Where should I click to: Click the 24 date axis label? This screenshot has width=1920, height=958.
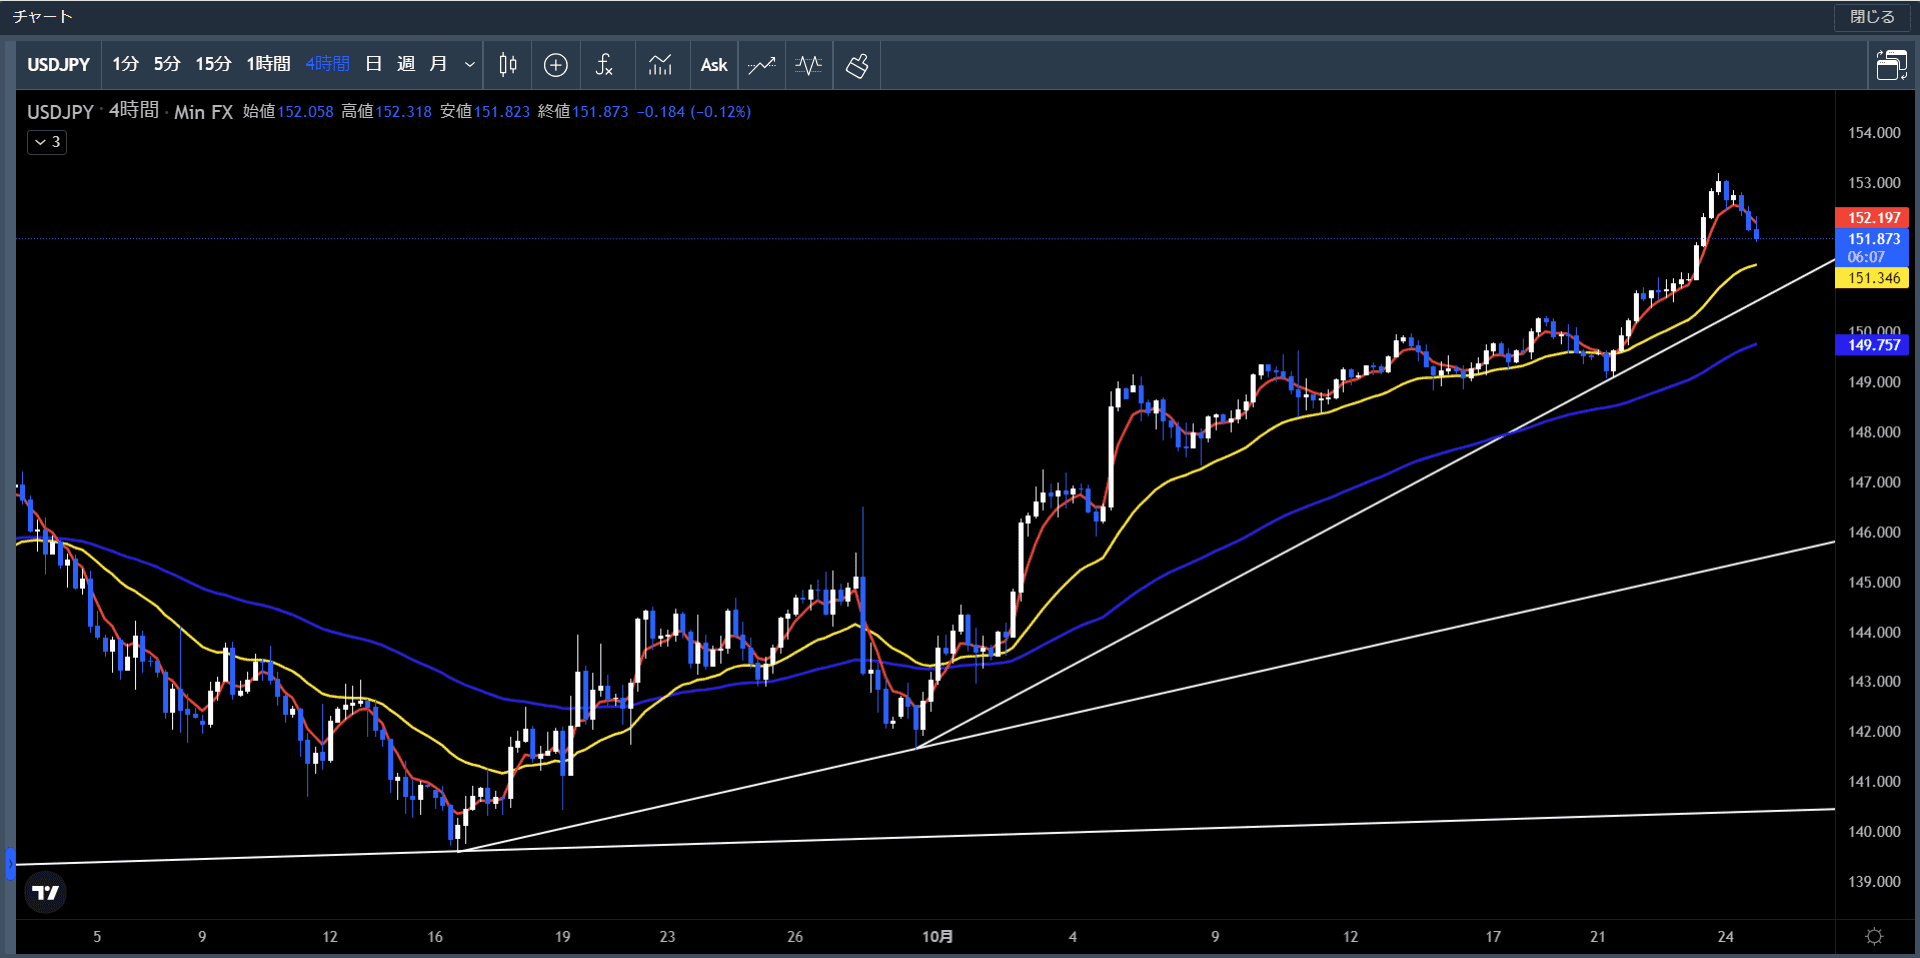click(1725, 937)
